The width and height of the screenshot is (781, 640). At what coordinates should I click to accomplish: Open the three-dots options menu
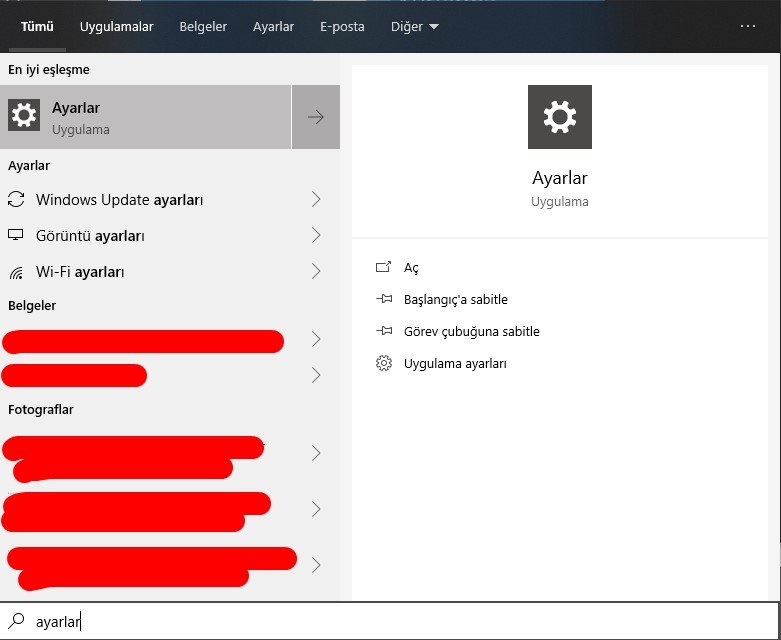[x=748, y=26]
